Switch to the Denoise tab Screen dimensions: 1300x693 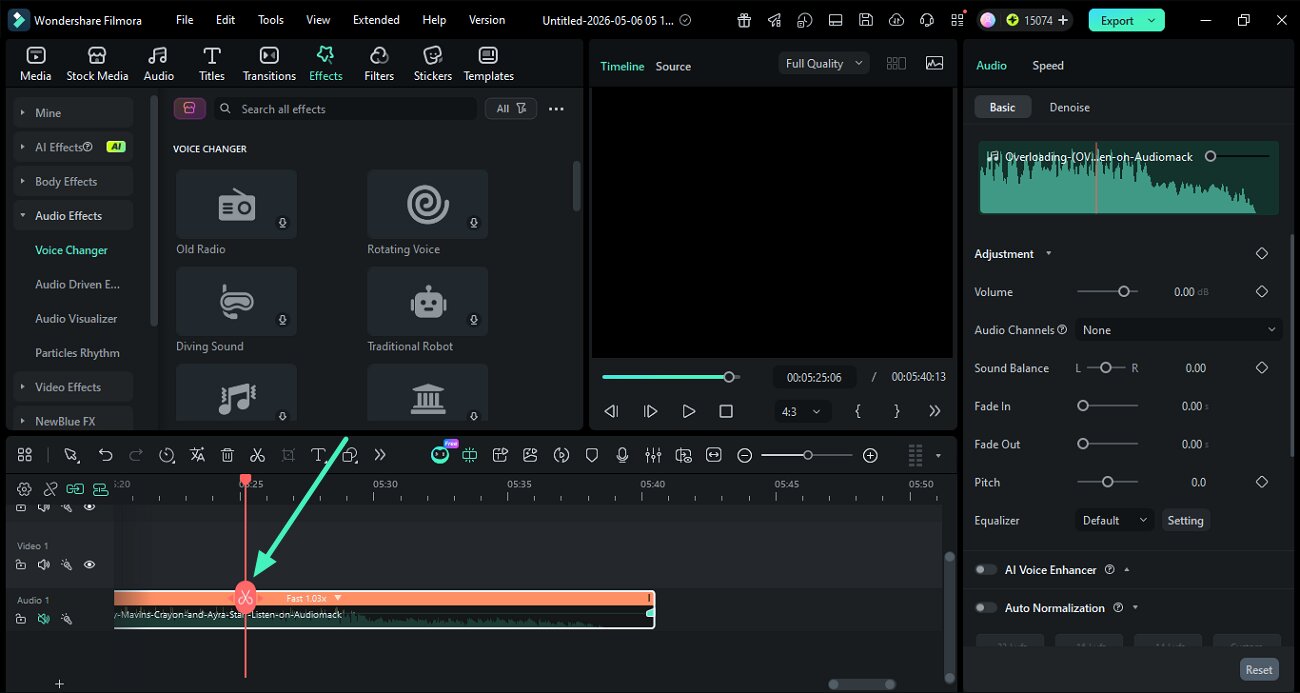(1069, 107)
